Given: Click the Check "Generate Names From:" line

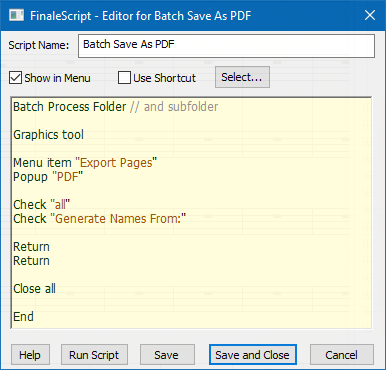Looking at the screenshot, I should 100,219.
